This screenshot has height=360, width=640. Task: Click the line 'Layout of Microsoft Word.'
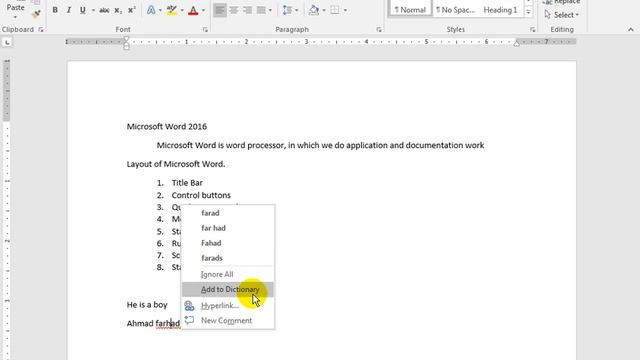(x=176, y=164)
